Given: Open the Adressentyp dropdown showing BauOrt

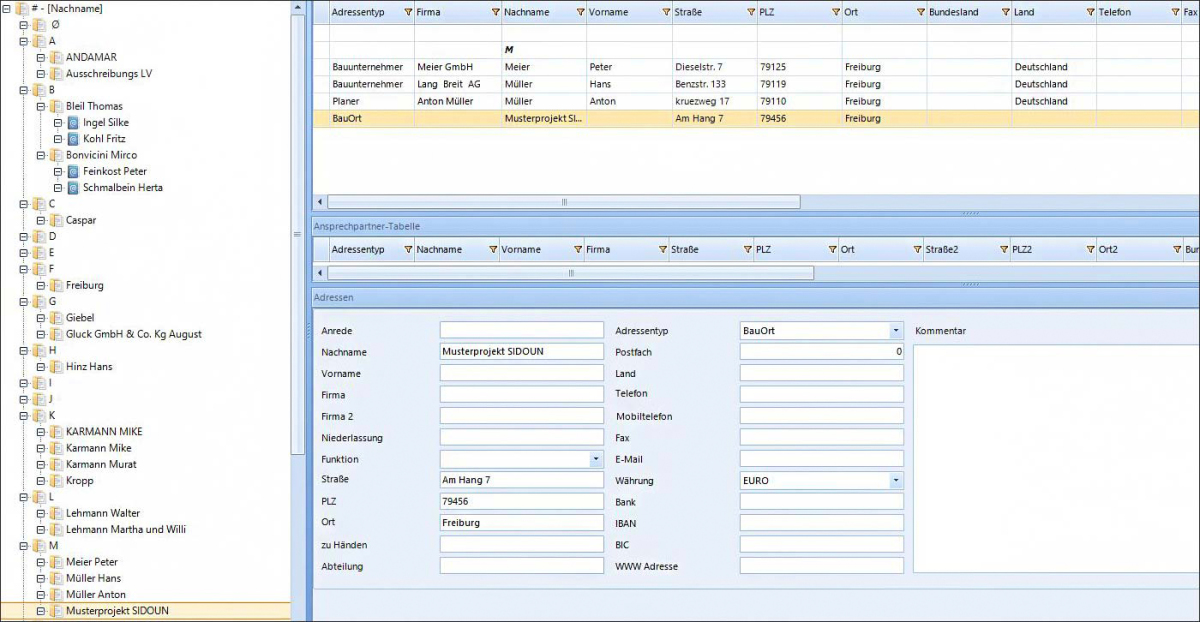Looking at the screenshot, I should coord(895,331).
